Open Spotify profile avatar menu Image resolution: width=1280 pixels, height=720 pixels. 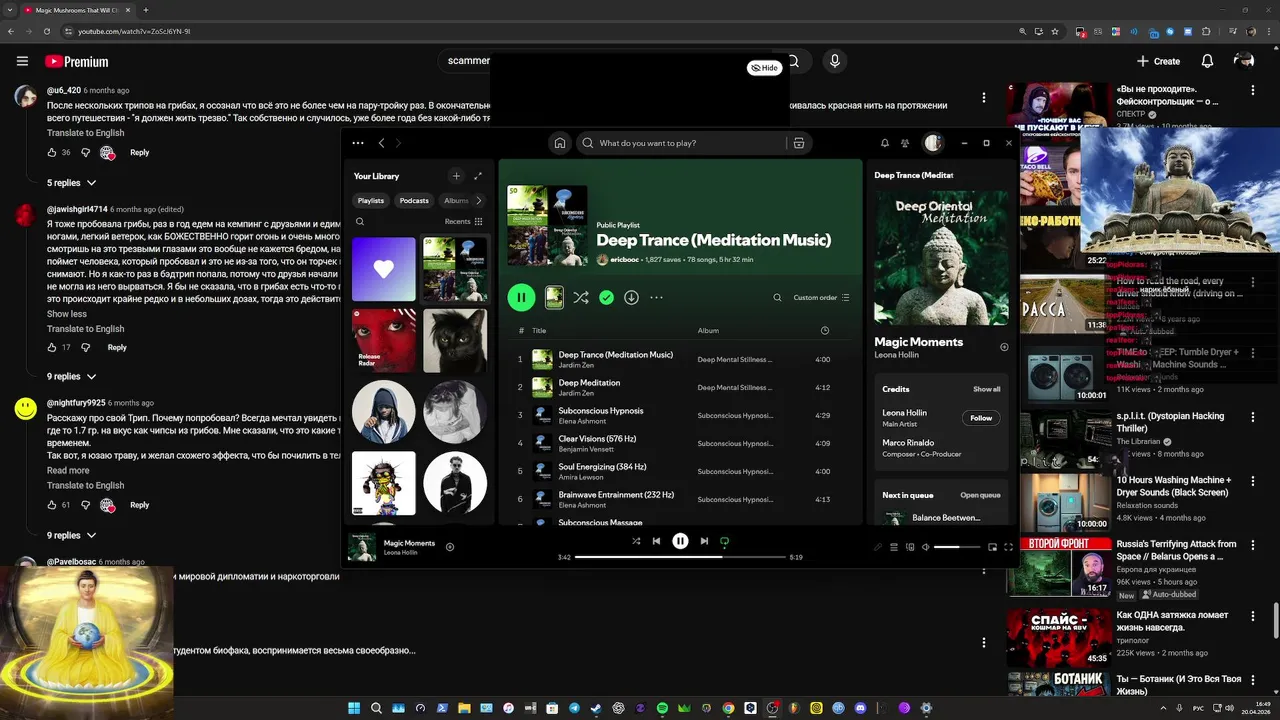[x=933, y=143]
